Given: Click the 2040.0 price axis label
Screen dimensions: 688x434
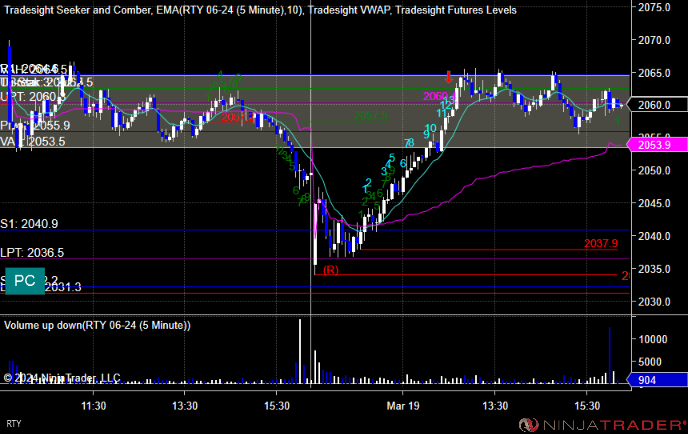Looking at the screenshot, I should click(654, 236).
